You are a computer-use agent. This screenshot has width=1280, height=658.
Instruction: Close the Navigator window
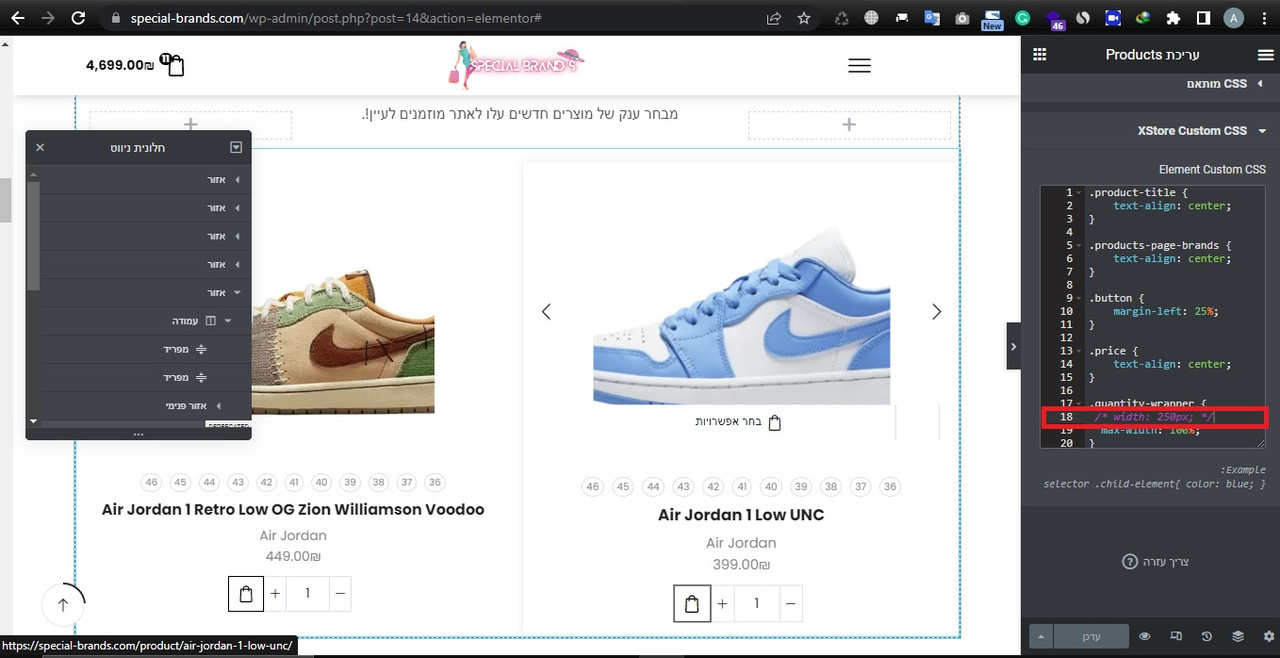pos(40,147)
